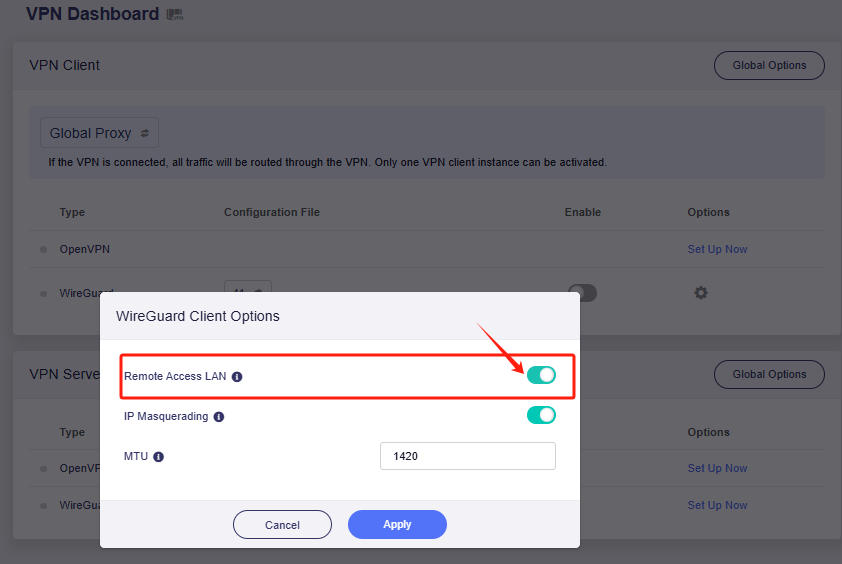Toggle the WireGuard client Enable switch

click(x=582, y=292)
